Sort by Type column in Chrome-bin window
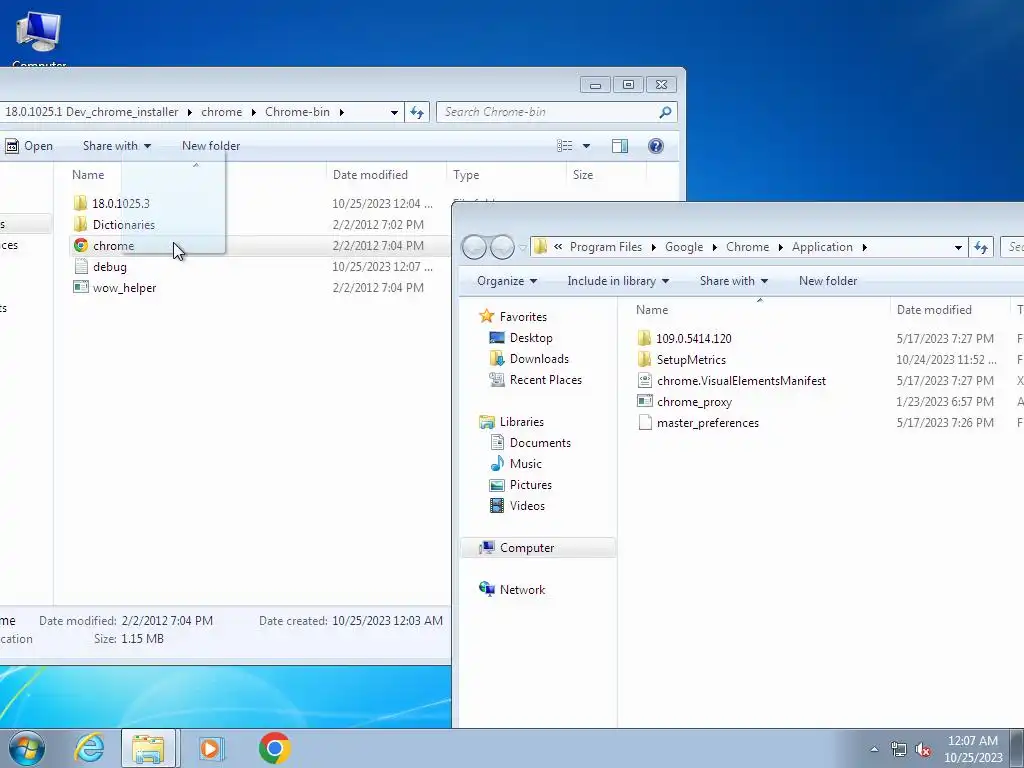 tap(466, 174)
